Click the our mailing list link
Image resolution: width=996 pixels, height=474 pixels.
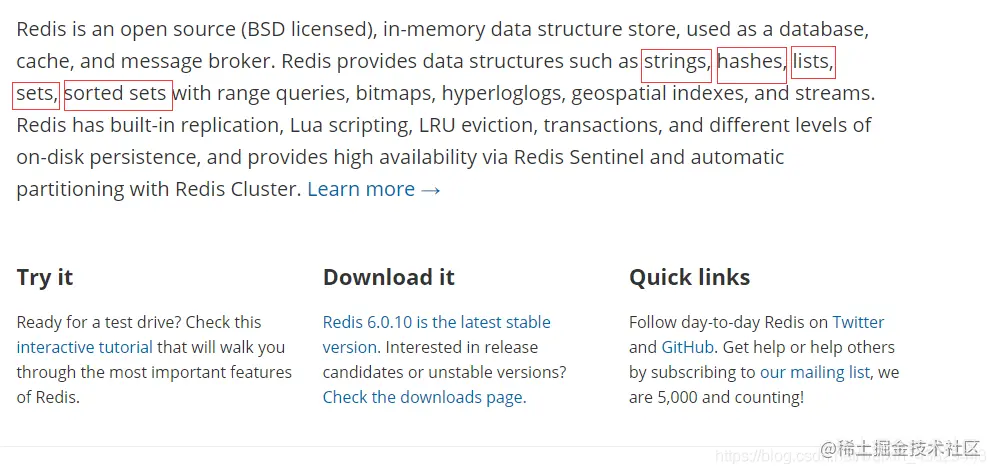tap(815, 372)
